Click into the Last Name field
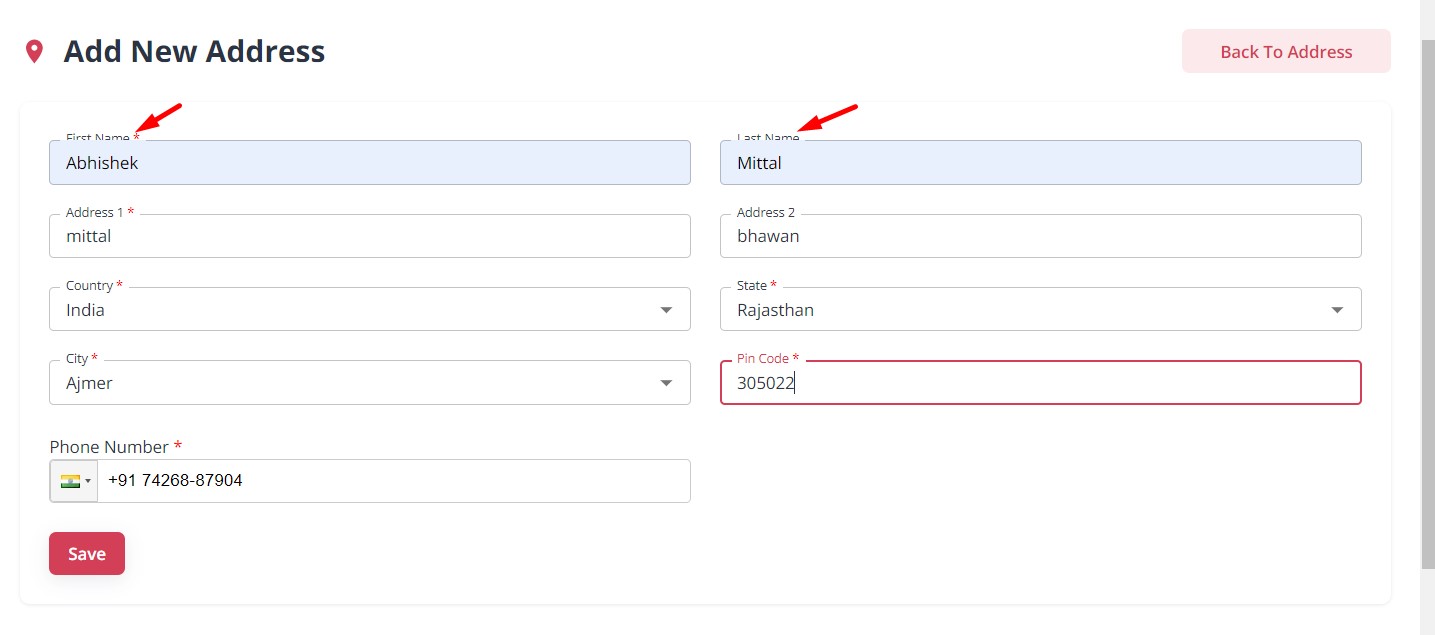Screen dimensions: 1435x635 [1040, 163]
